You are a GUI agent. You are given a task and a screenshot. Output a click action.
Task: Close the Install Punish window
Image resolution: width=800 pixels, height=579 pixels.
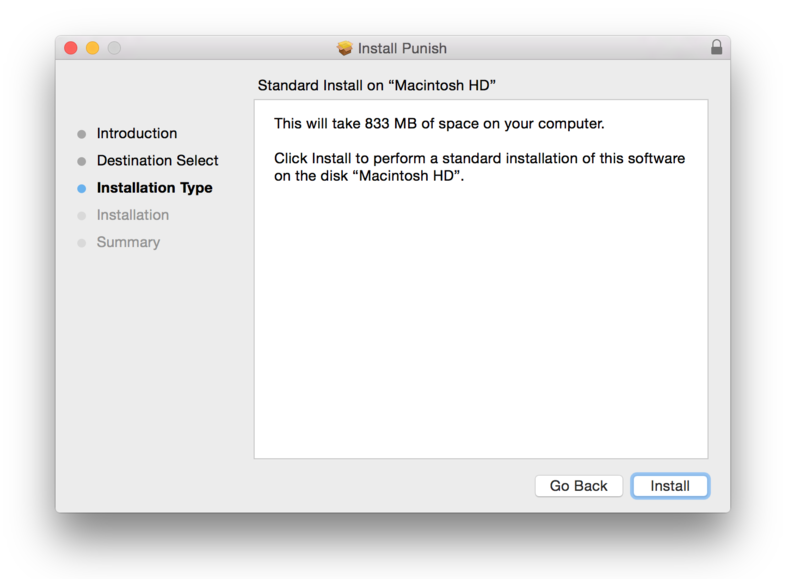click(x=71, y=48)
